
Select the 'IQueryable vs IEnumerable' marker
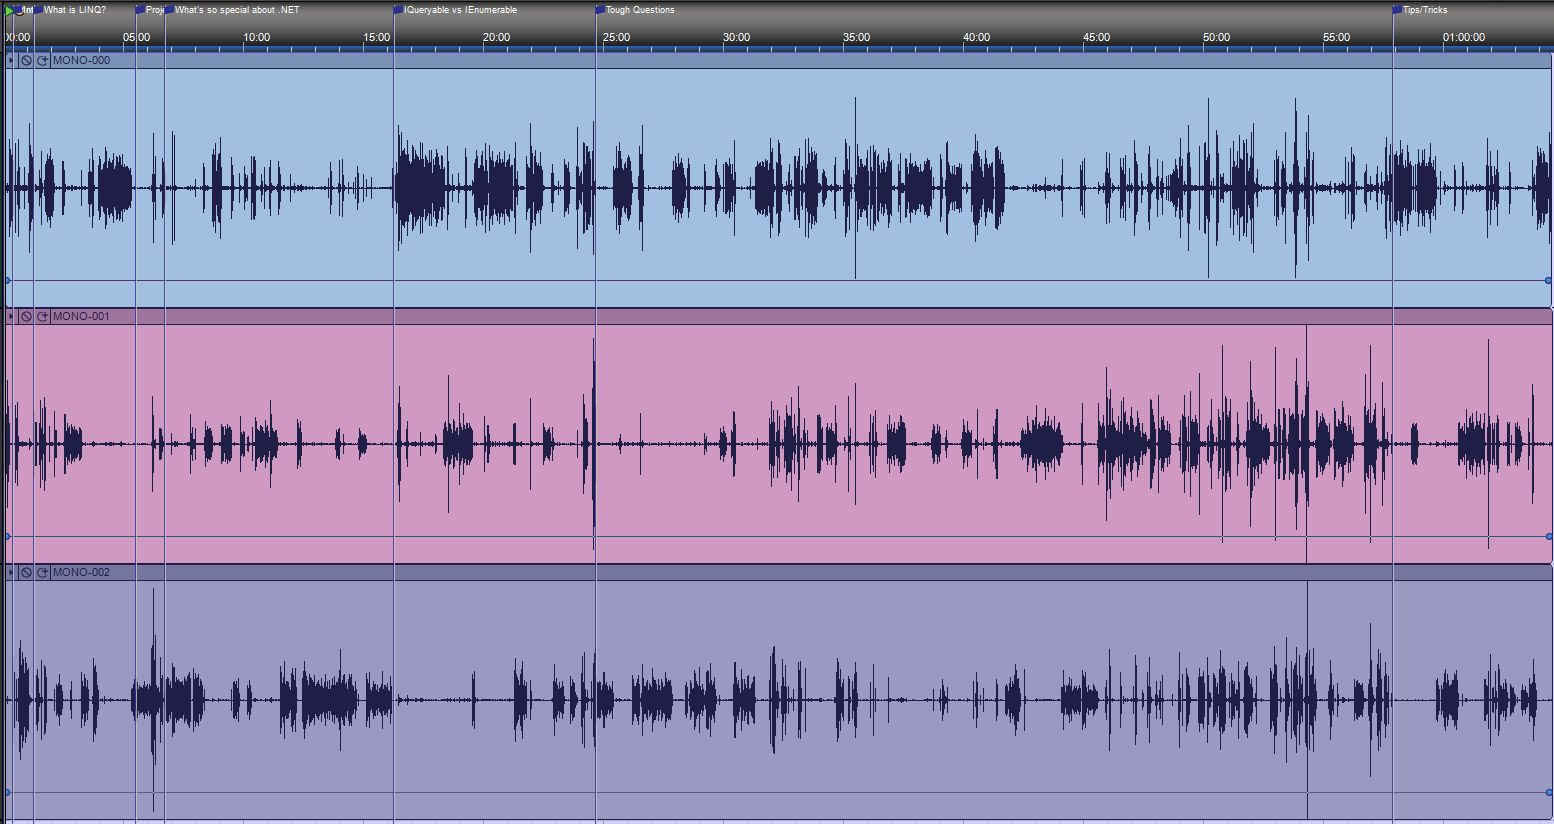[x=456, y=10]
